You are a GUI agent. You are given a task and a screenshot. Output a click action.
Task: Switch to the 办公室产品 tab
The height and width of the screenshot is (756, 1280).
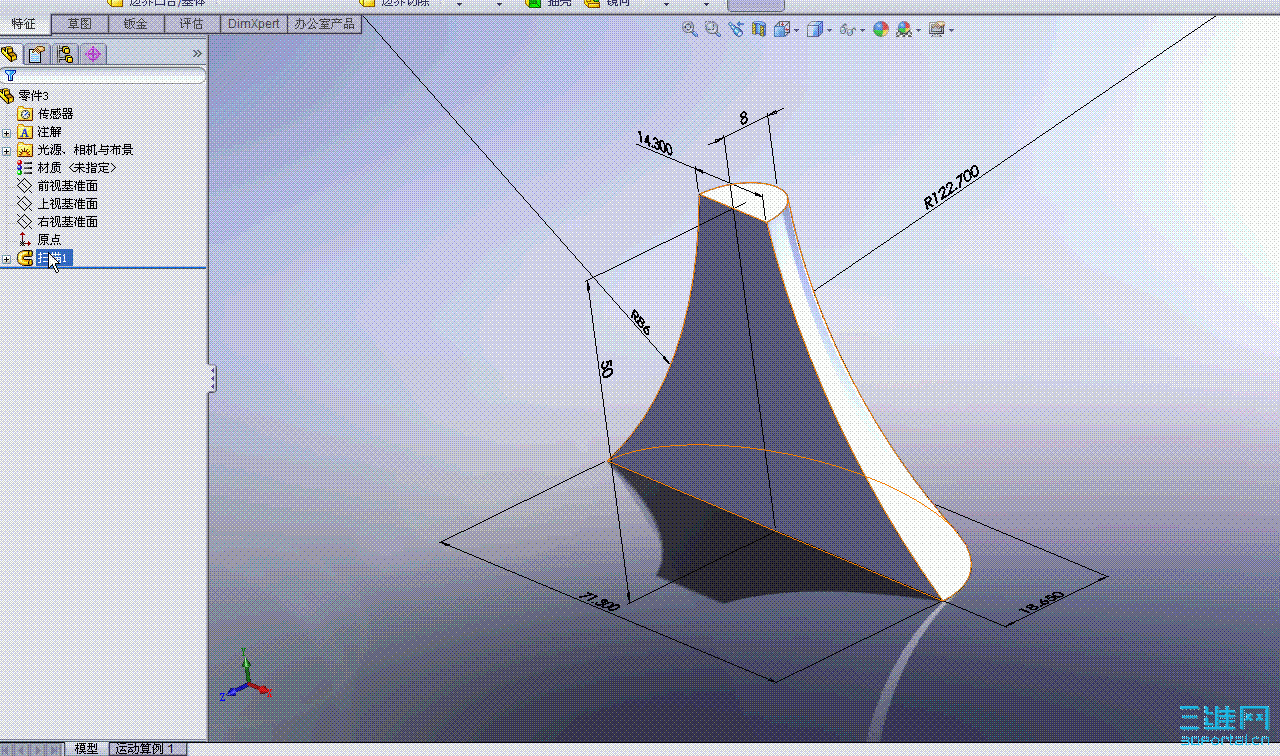(326, 24)
